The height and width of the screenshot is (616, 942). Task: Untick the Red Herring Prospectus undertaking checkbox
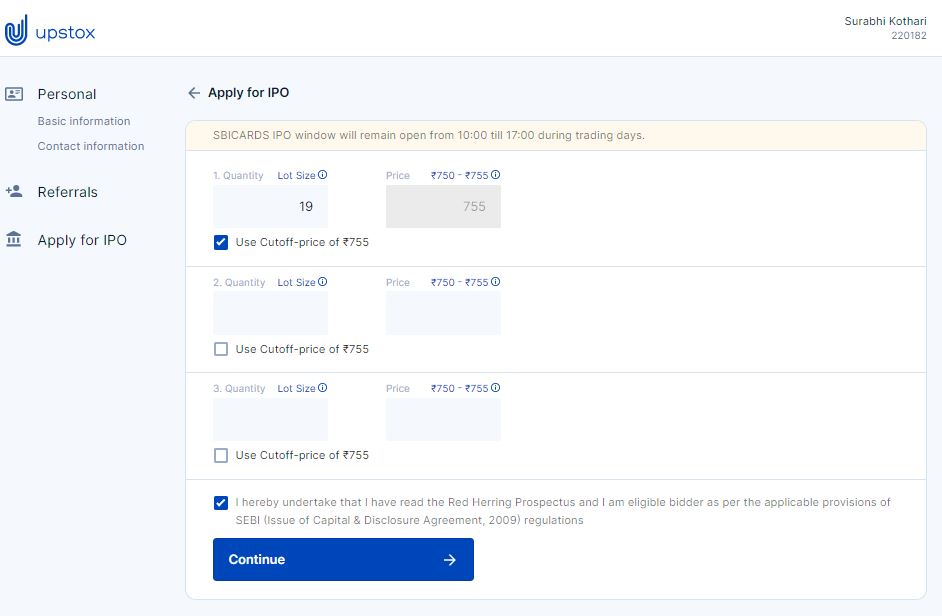click(221, 503)
